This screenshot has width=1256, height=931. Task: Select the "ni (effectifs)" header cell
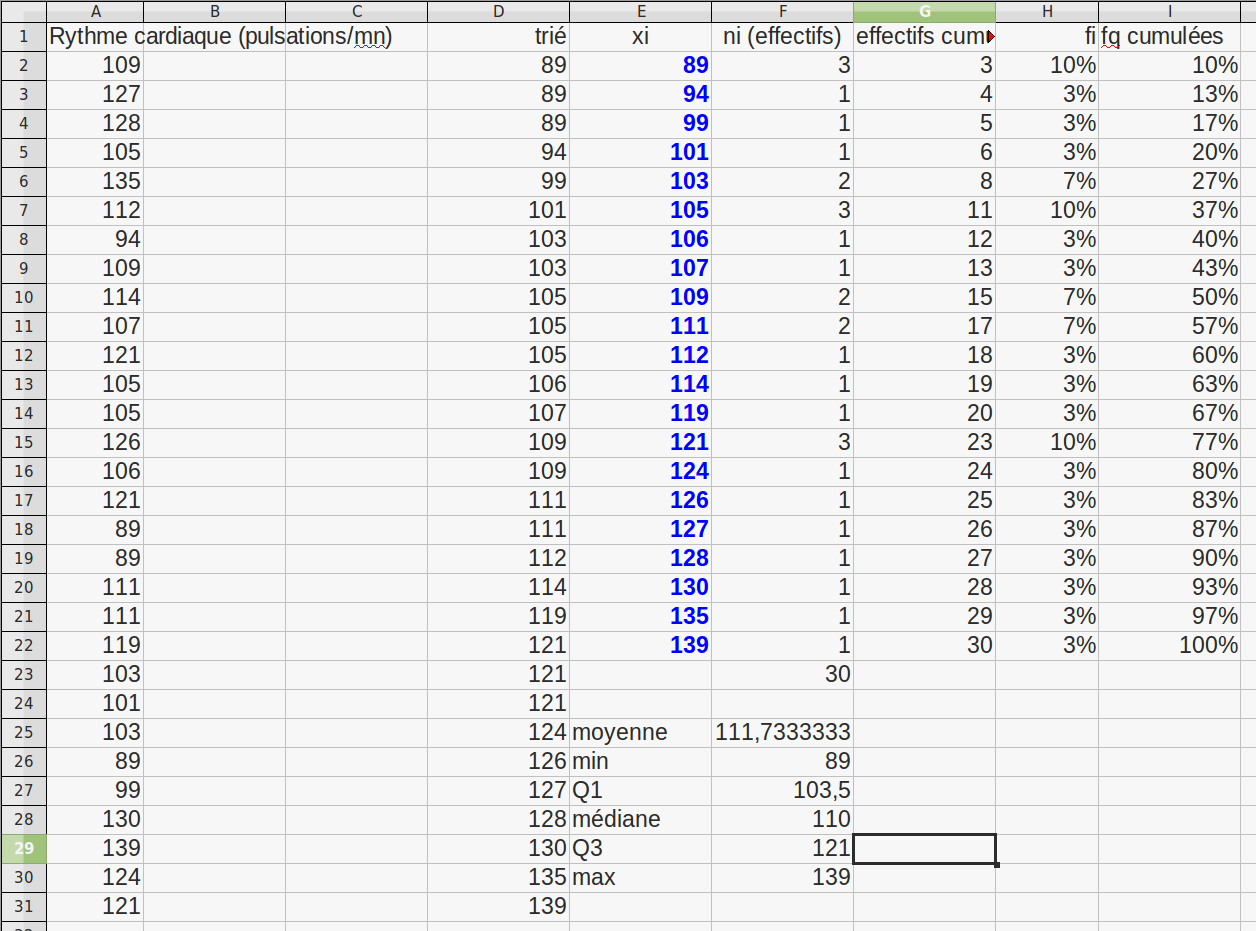coord(782,37)
